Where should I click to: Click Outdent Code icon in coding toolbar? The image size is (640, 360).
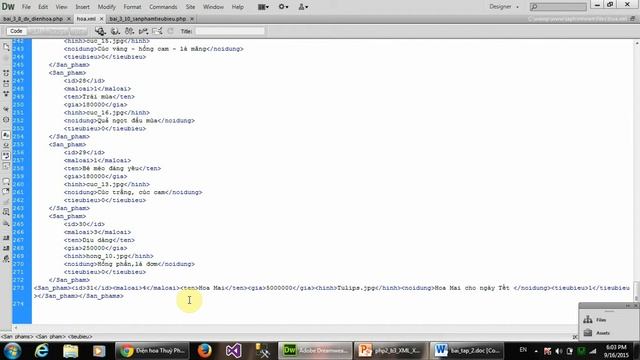coord(6,248)
